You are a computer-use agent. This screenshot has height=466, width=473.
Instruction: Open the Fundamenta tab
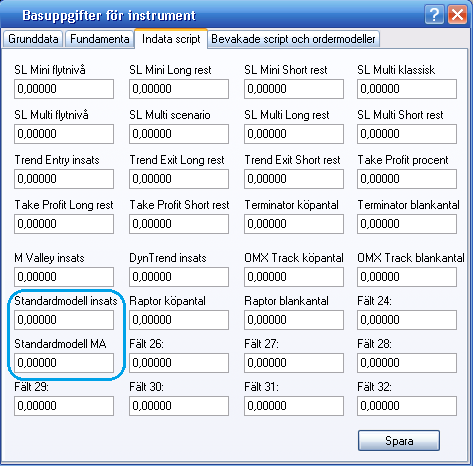[100, 39]
